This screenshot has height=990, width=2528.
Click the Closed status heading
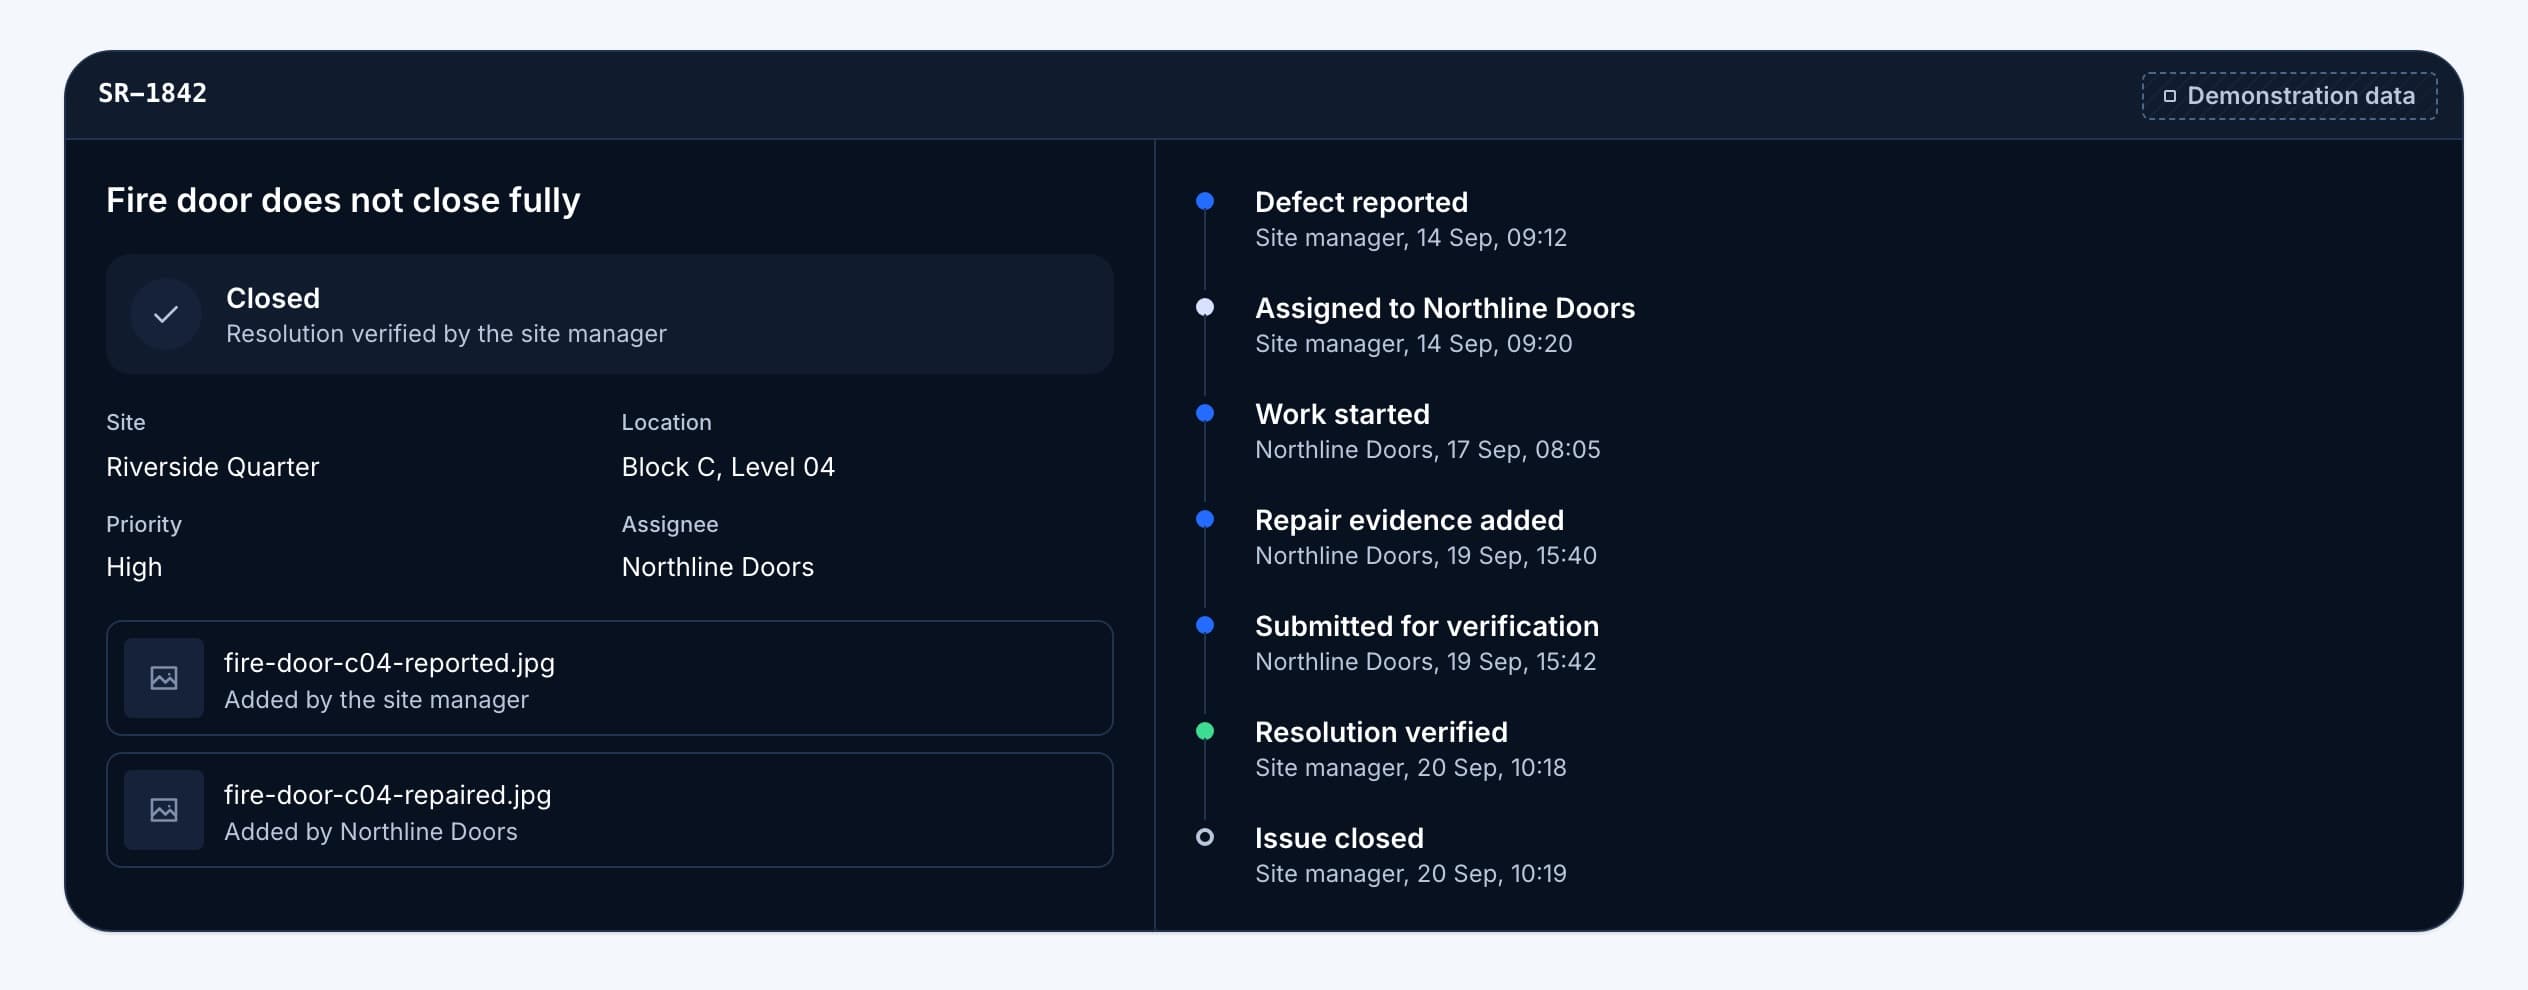click(x=273, y=298)
